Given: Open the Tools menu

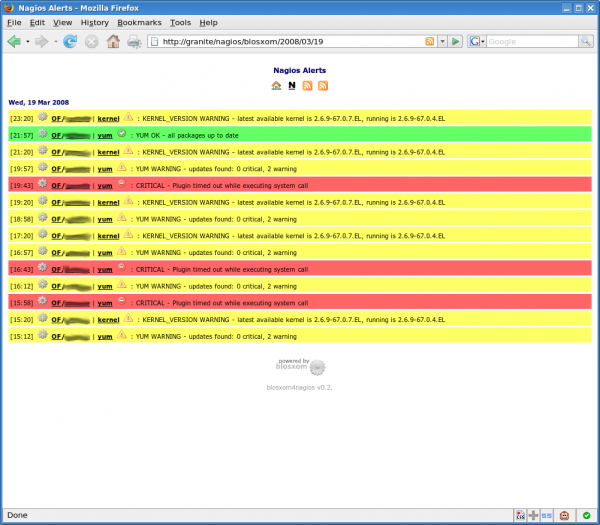Looking at the screenshot, I should coord(180,21).
